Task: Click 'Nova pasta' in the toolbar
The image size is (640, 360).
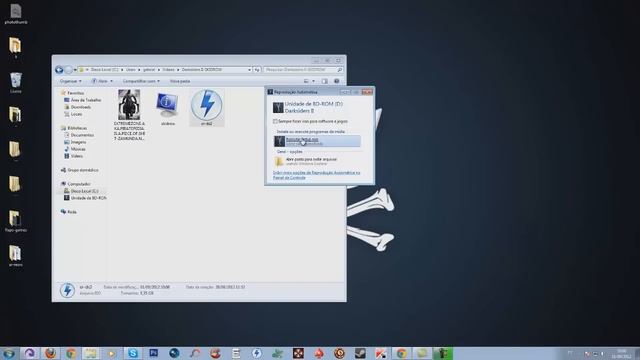Action: (180, 81)
